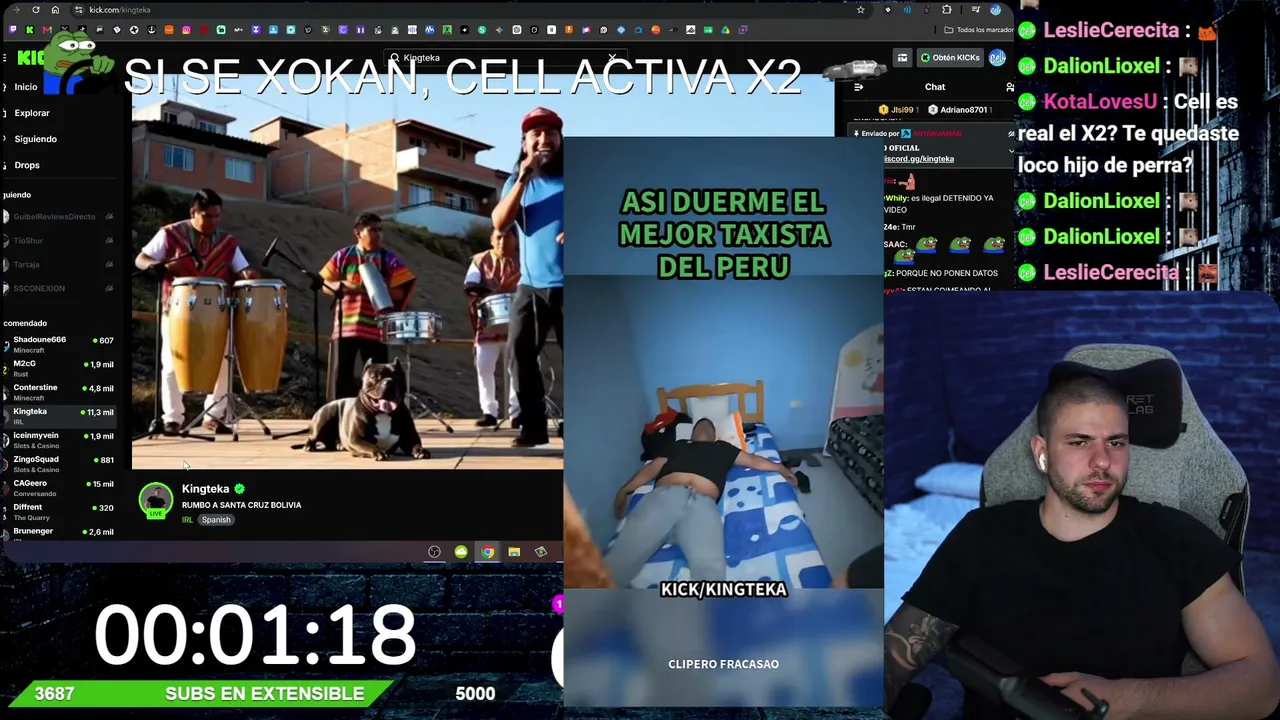Viewport: 1280px width, 720px height.
Task: Click the Obtén KICKs button
Action: tap(950, 58)
